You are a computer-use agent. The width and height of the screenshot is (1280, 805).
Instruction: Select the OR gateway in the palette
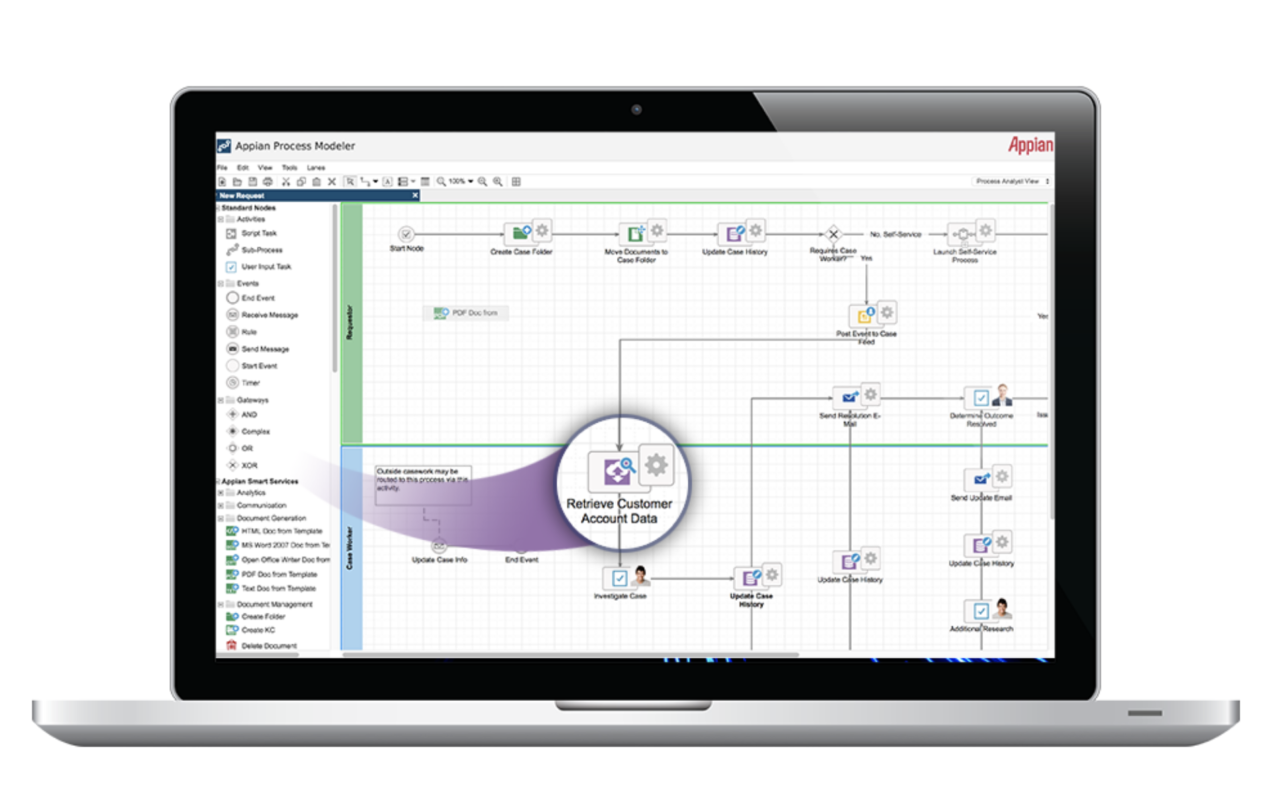240,448
